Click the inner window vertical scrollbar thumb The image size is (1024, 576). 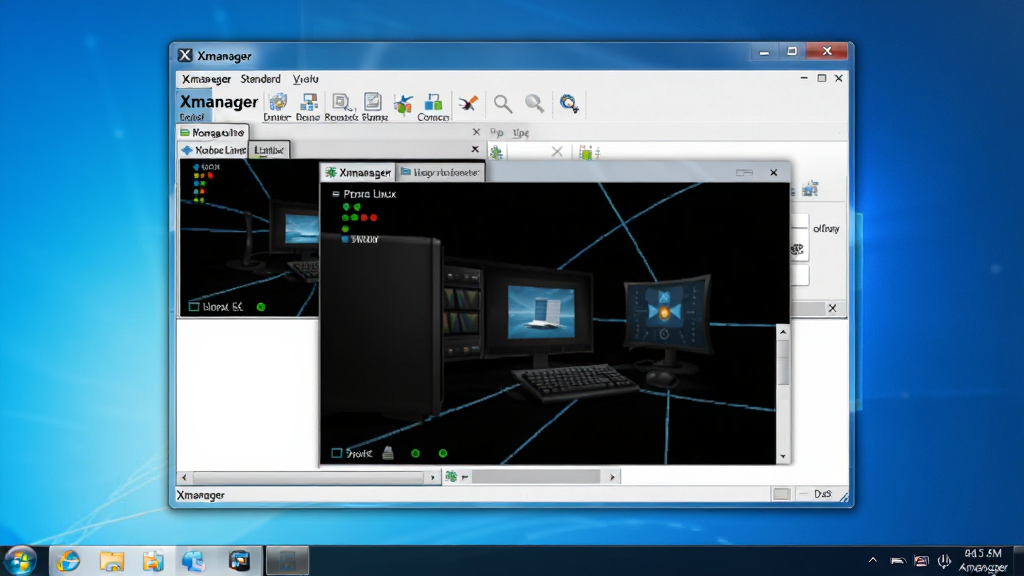click(783, 362)
